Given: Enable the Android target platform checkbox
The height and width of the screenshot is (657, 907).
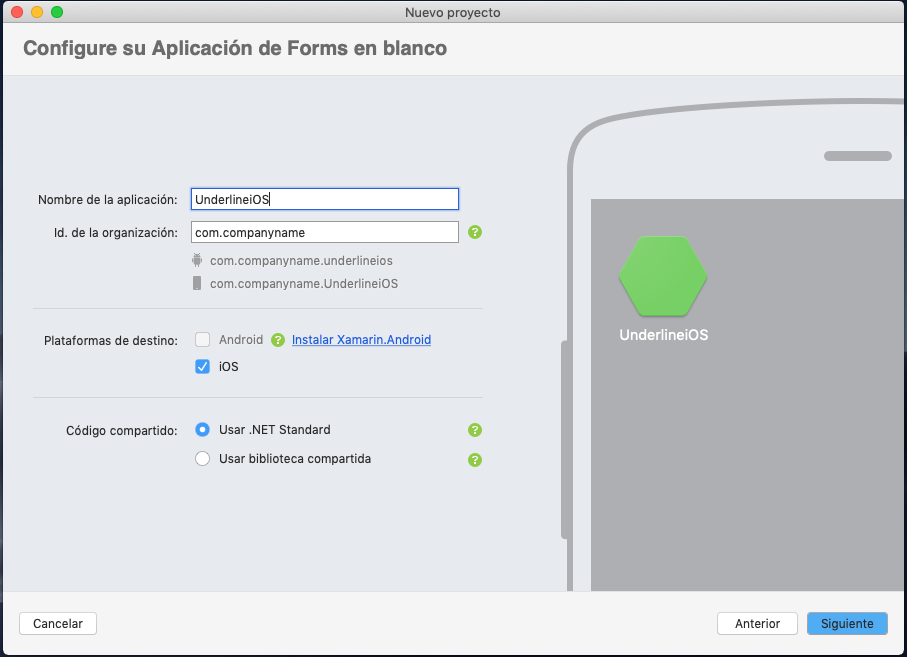Looking at the screenshot, I should (x=201, y=340).
